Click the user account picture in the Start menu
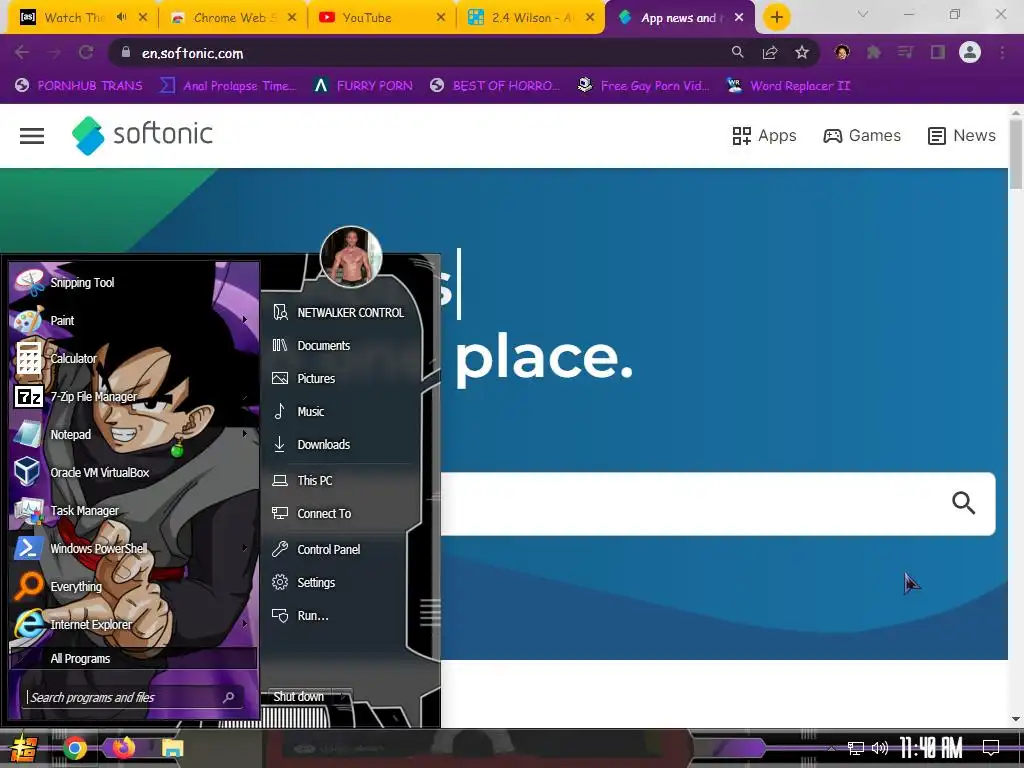The height and width of the screenshot is (768, 1024). click(x=351, y=257)
